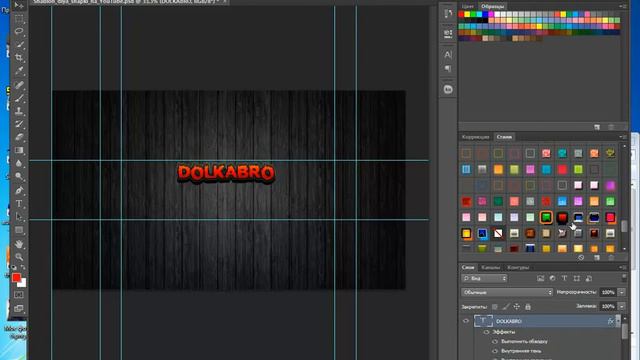
Task: Turn layer filtering switch on or off
Action: click(624, 278)
